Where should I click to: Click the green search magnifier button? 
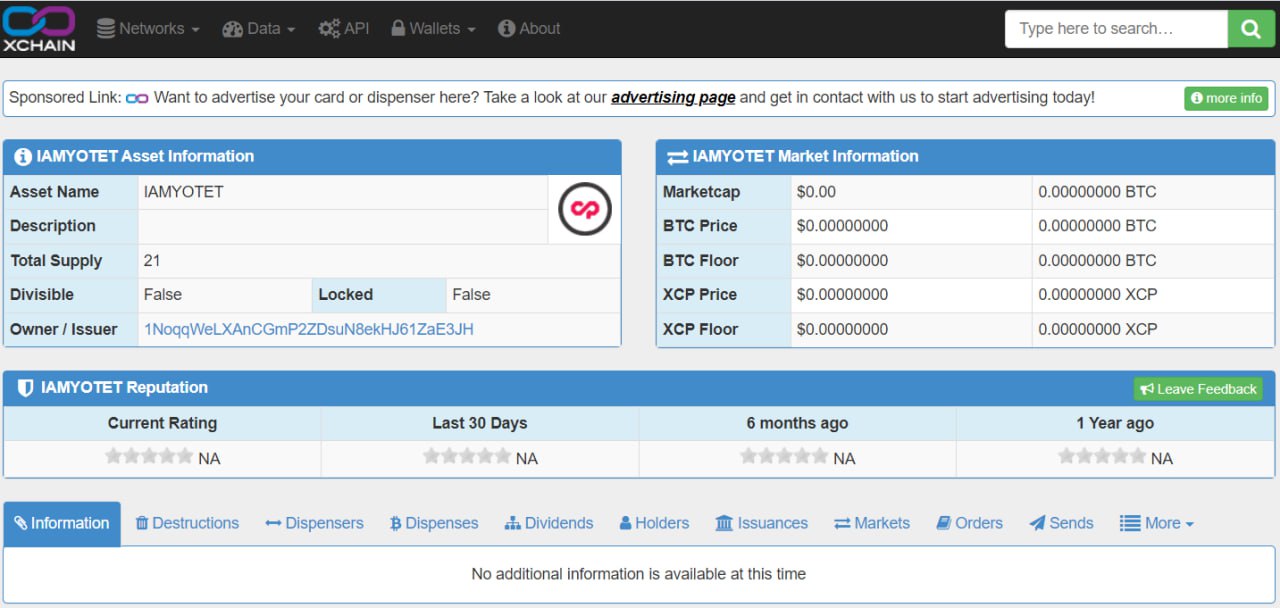1251,29
